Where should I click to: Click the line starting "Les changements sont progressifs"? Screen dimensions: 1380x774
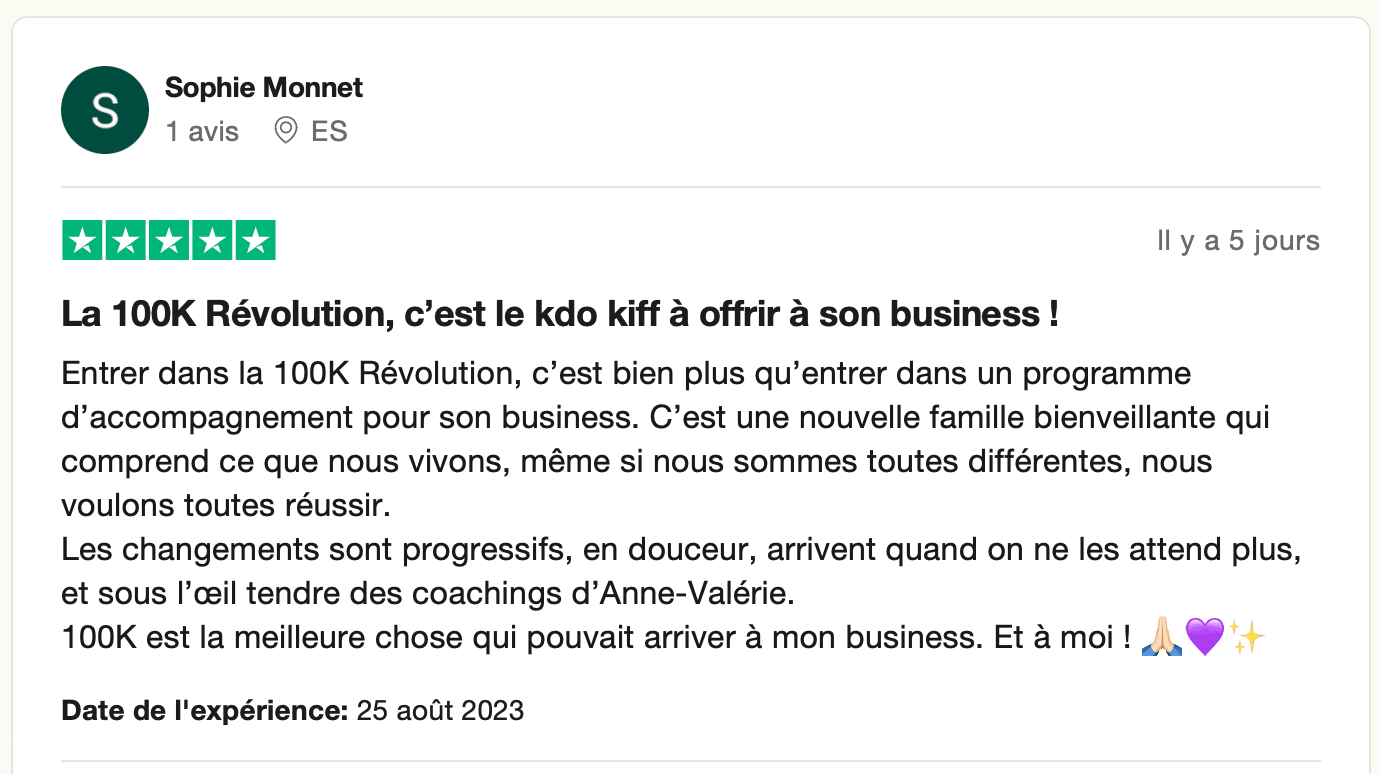681,550
